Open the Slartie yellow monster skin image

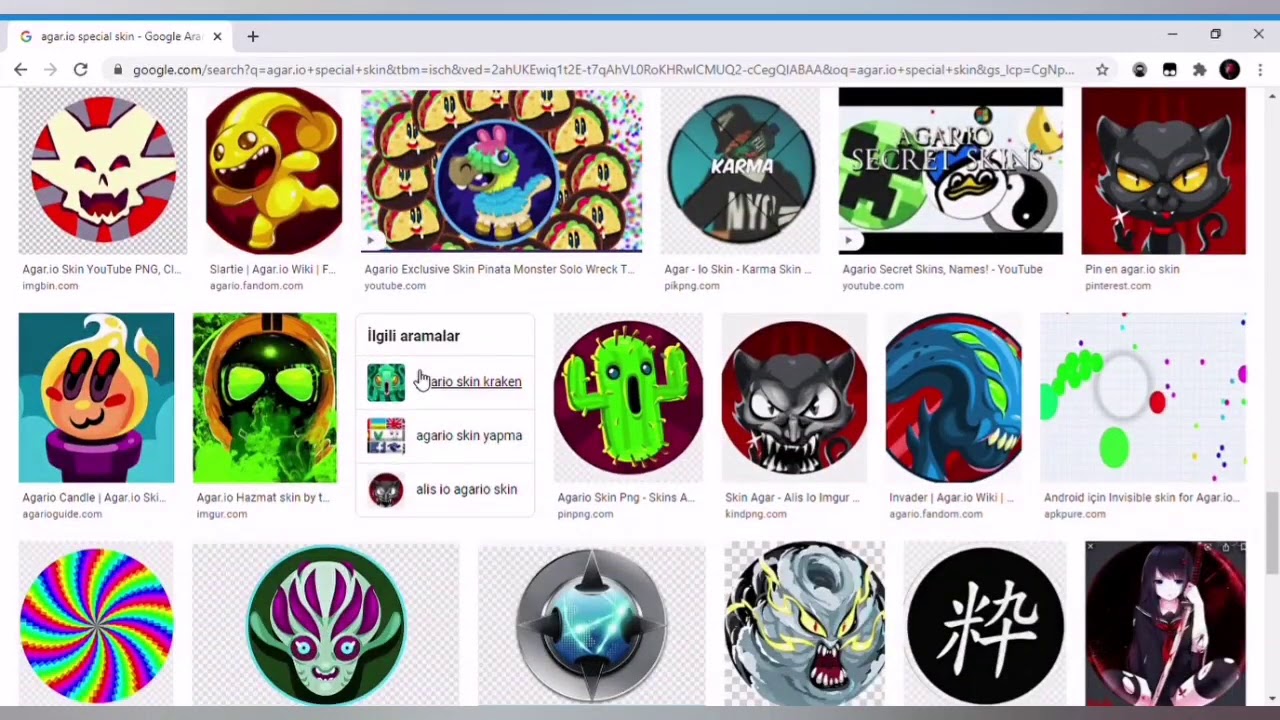point(274,171)
